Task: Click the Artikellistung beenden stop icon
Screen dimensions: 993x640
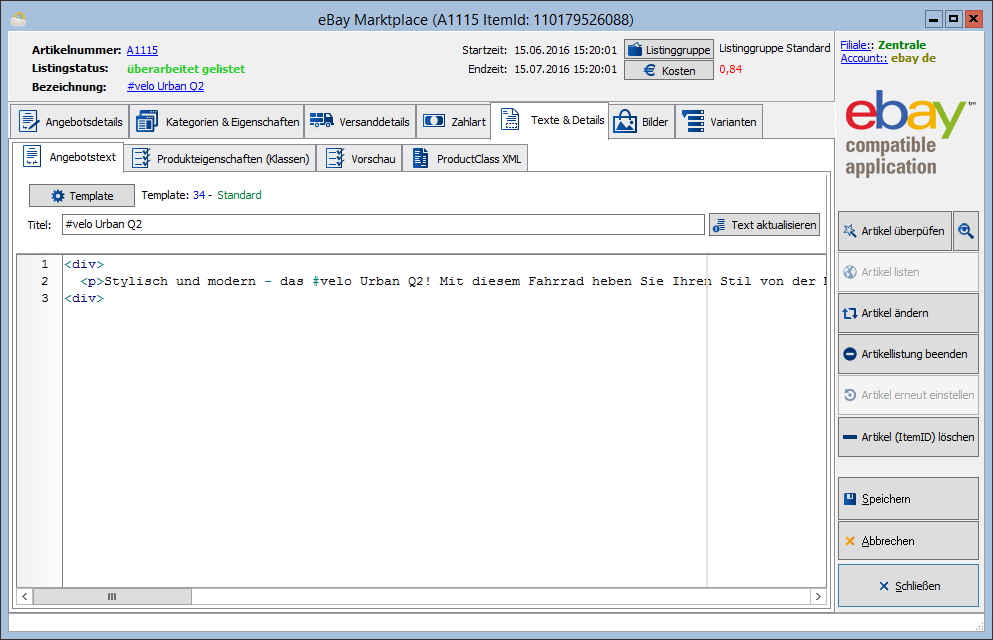Action: 850,354
